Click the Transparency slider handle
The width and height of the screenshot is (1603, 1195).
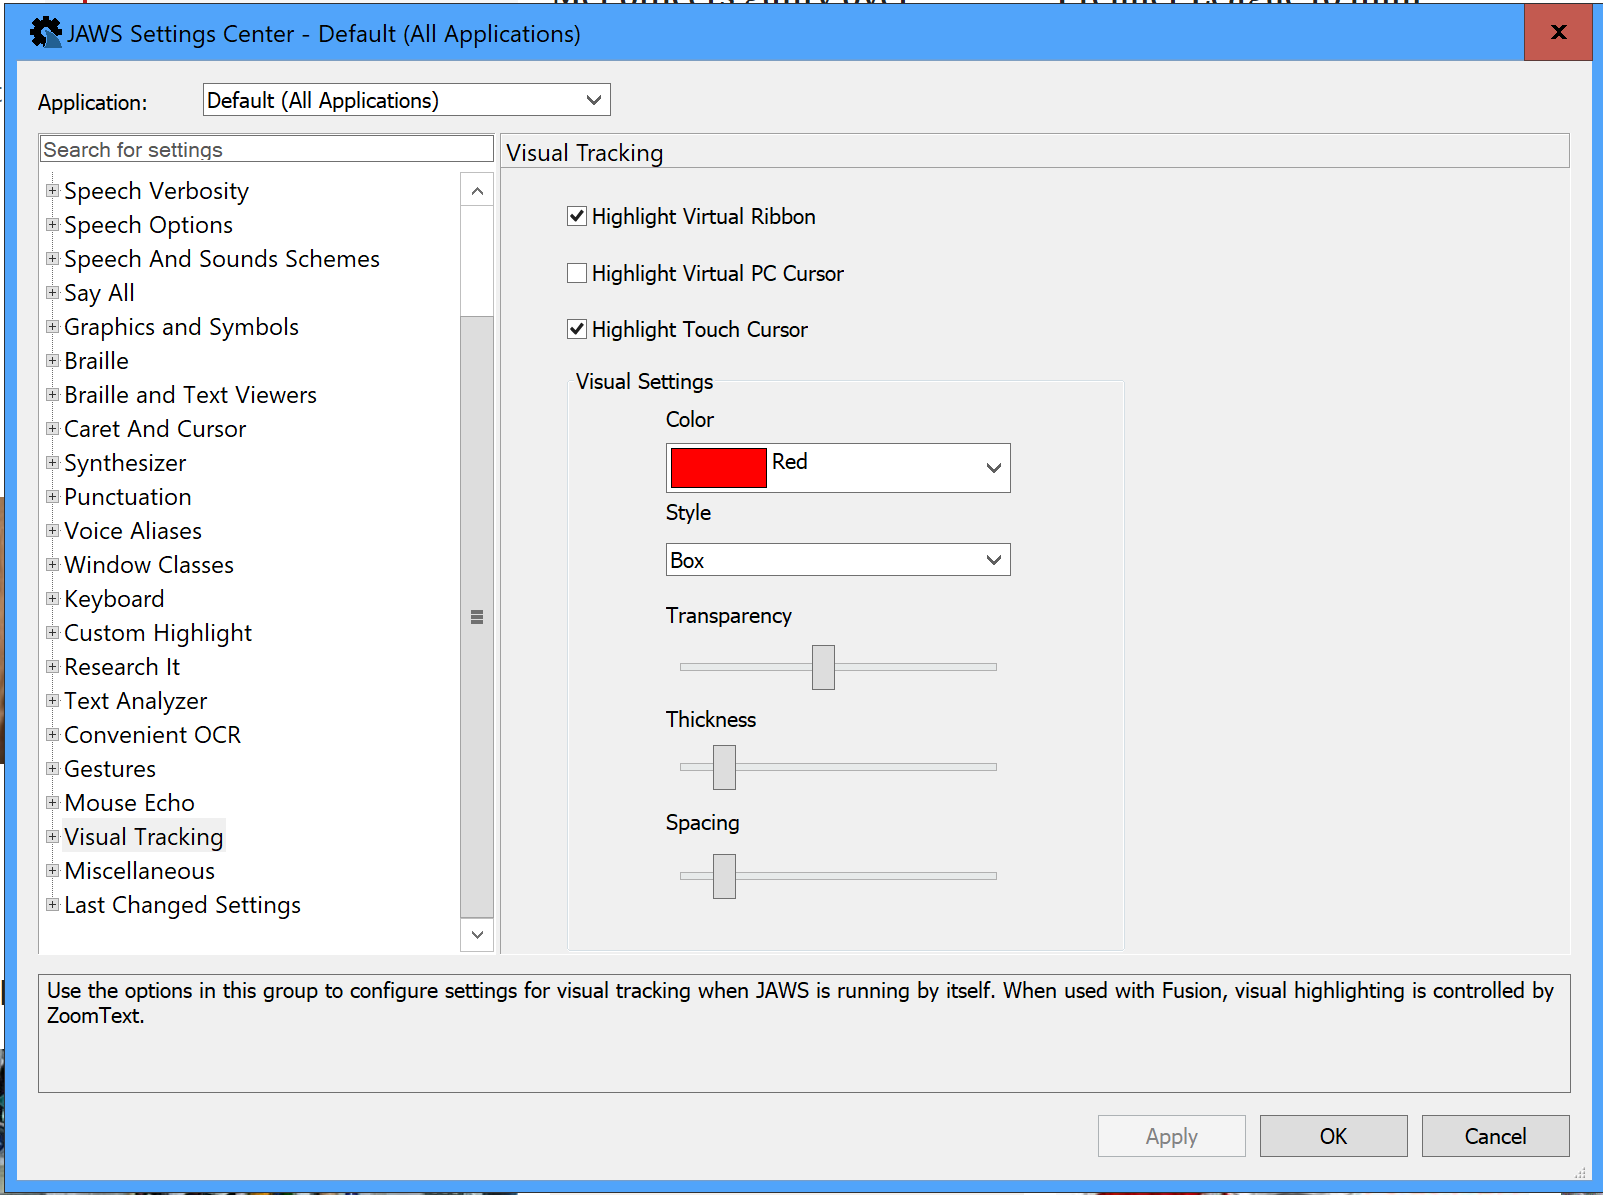[x=823, y=667]
